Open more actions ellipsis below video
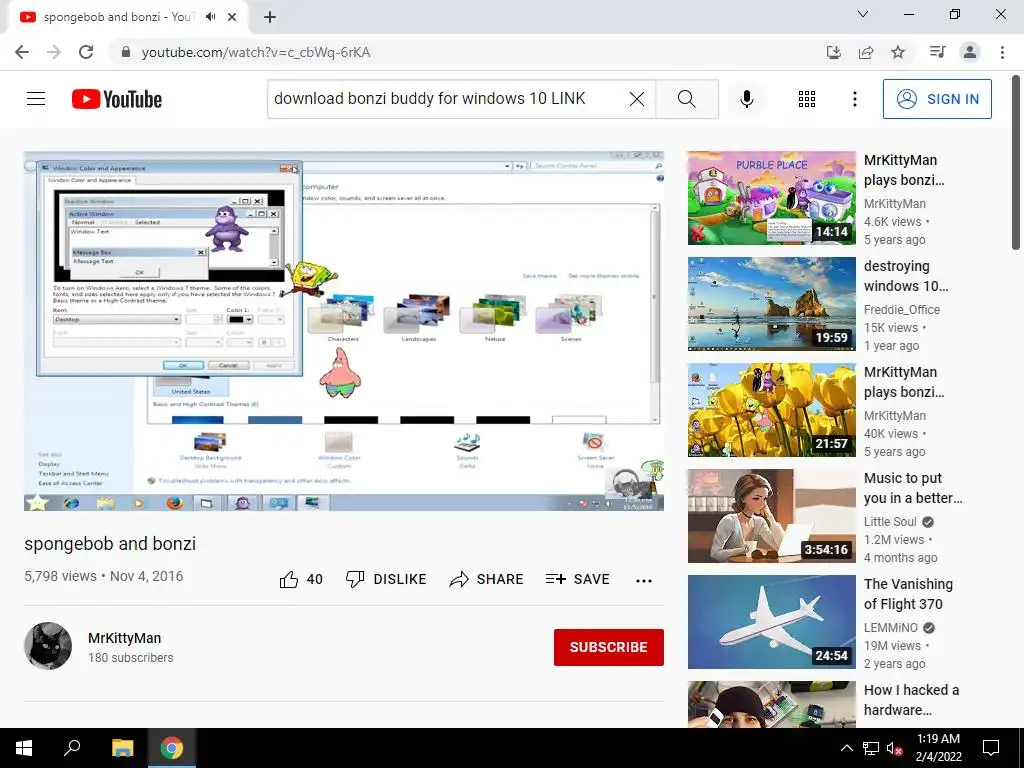 tap(644, 581)
